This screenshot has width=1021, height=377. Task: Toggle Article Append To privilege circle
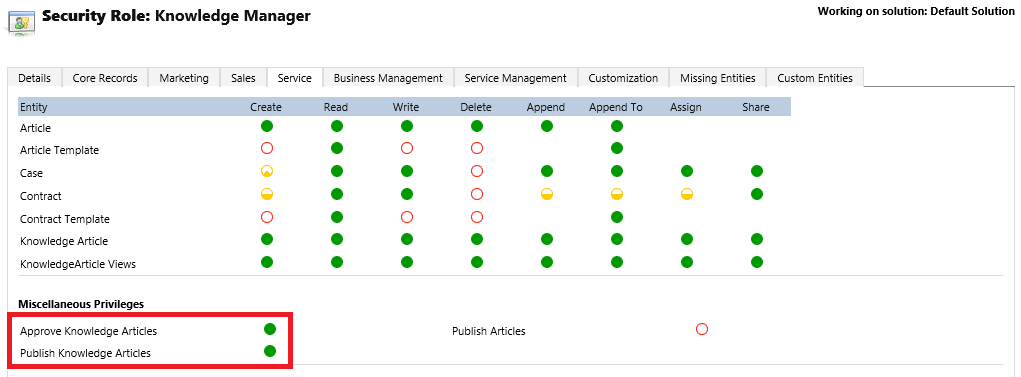617,126
